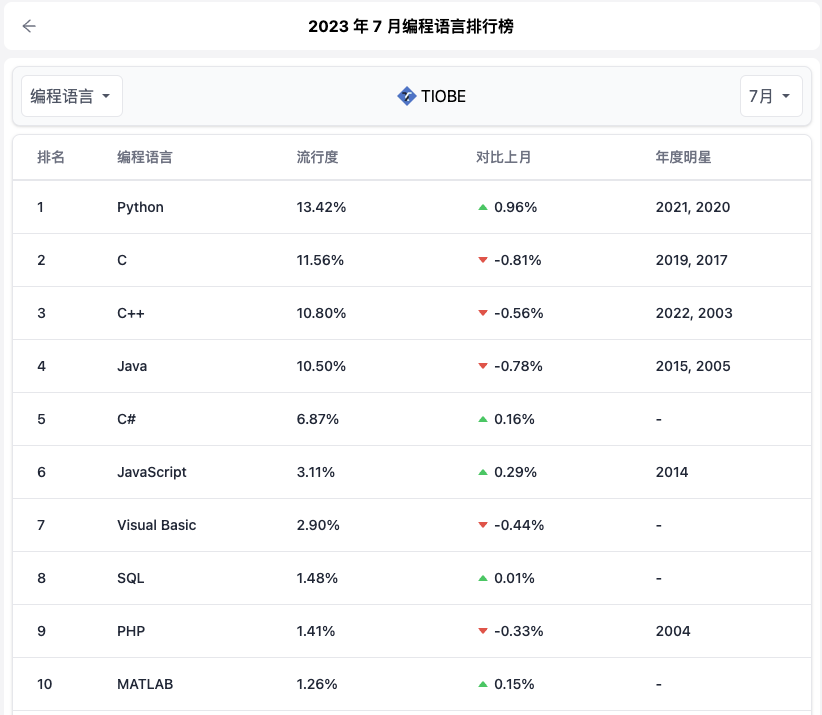Select the Java language name
Screen dimensions: 822x715
(132, 366)
